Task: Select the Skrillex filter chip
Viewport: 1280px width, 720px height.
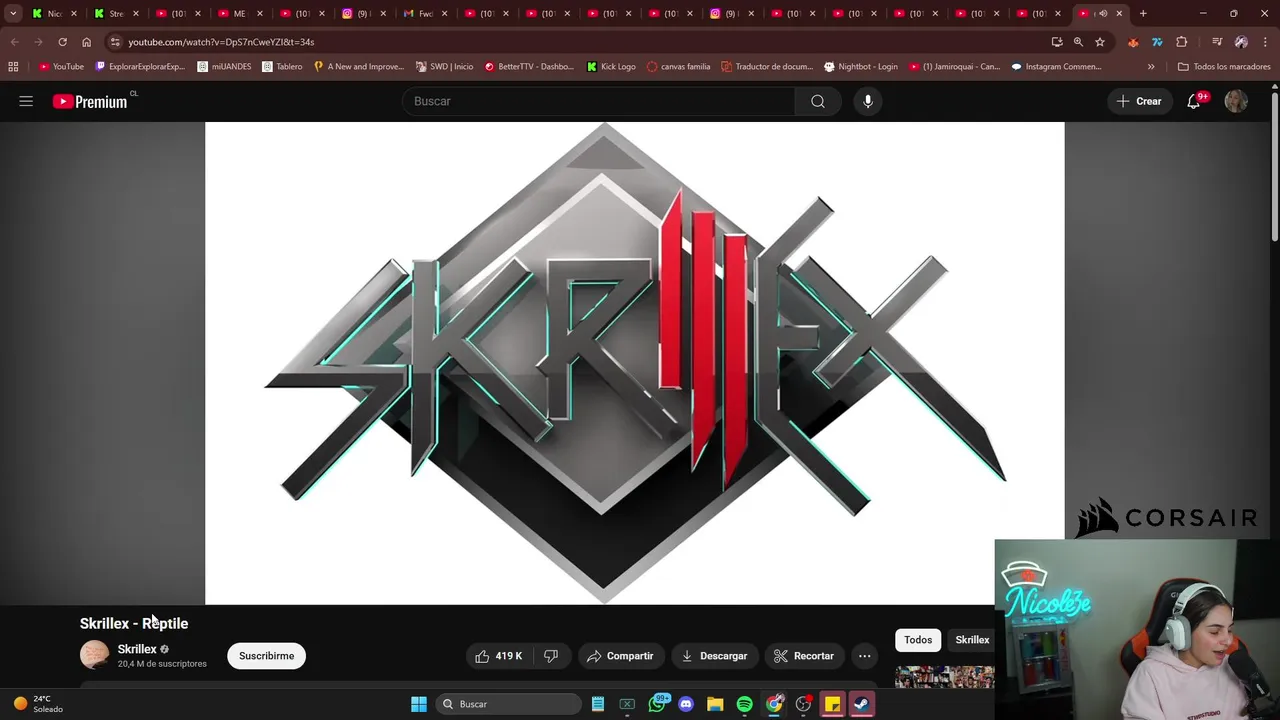Action: click(971, 640)
